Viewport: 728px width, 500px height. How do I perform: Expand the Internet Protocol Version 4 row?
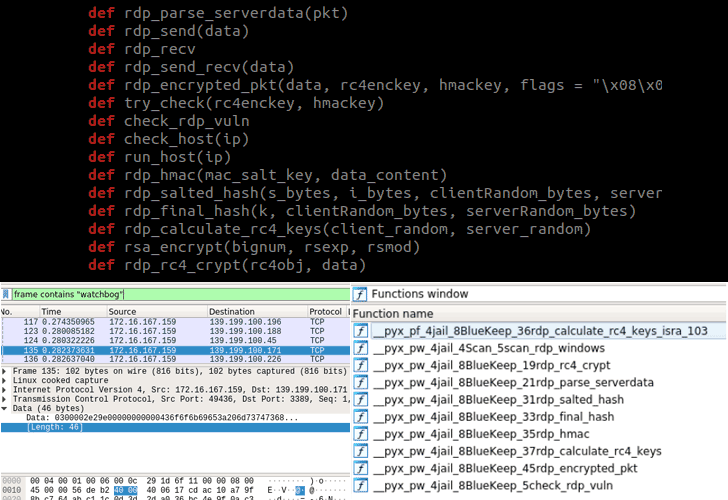click(4, 390)
